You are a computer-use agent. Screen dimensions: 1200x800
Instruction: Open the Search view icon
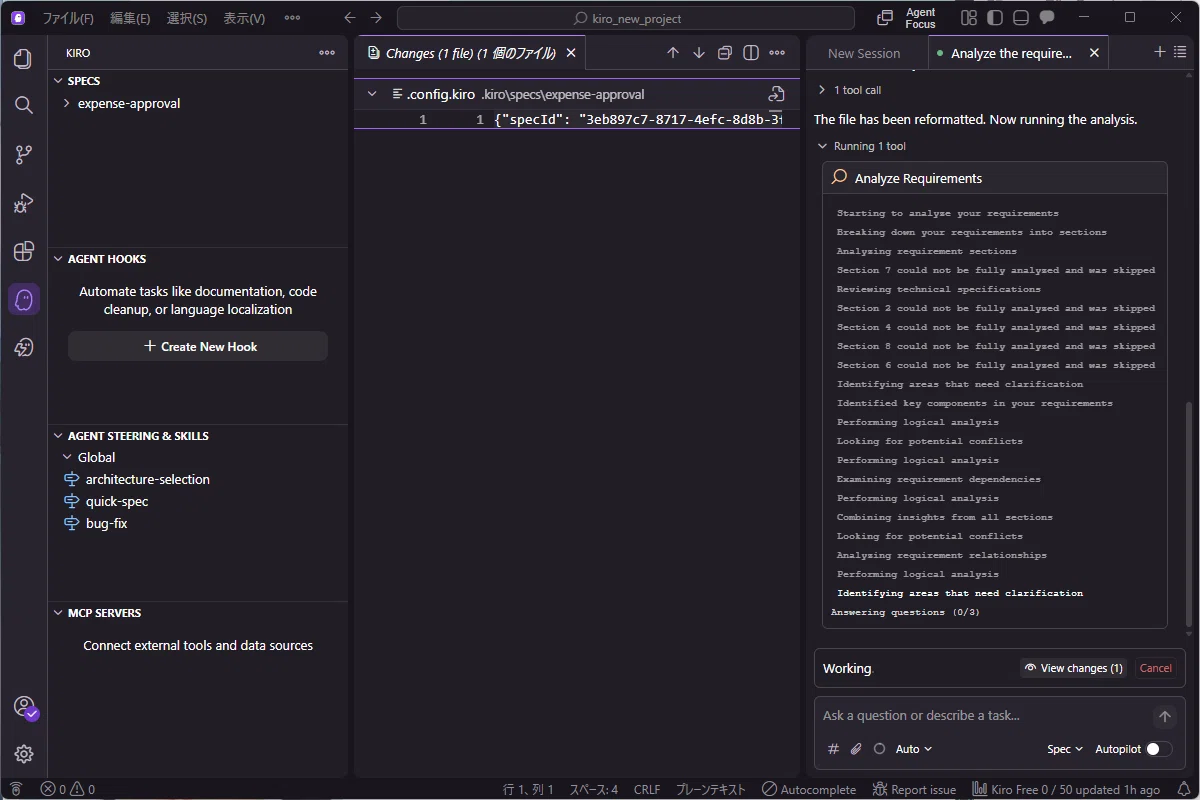pos(23,105)
